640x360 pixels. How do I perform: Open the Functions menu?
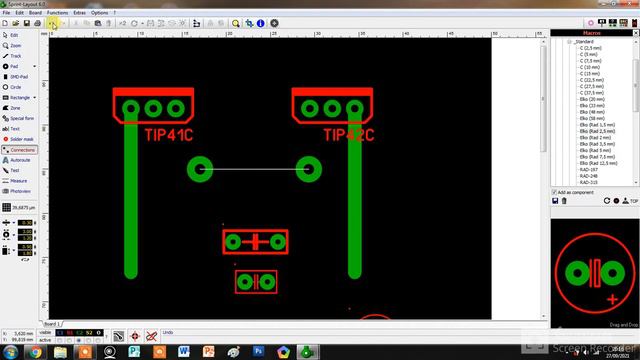[x=58, y=13]
